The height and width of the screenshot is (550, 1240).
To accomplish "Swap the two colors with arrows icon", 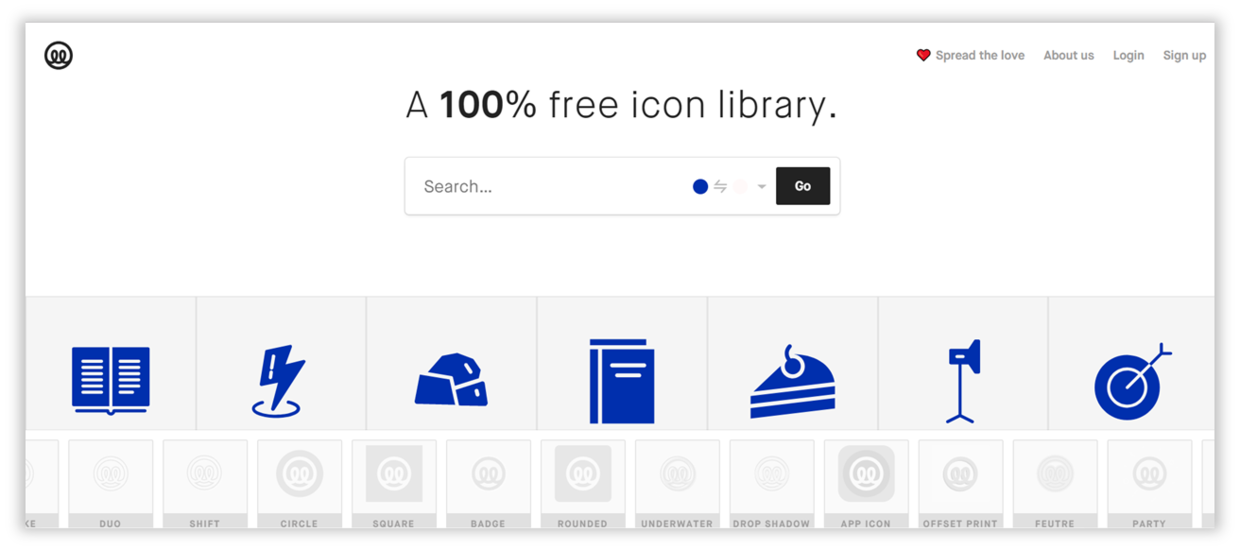I will click(x=720, y=187).
